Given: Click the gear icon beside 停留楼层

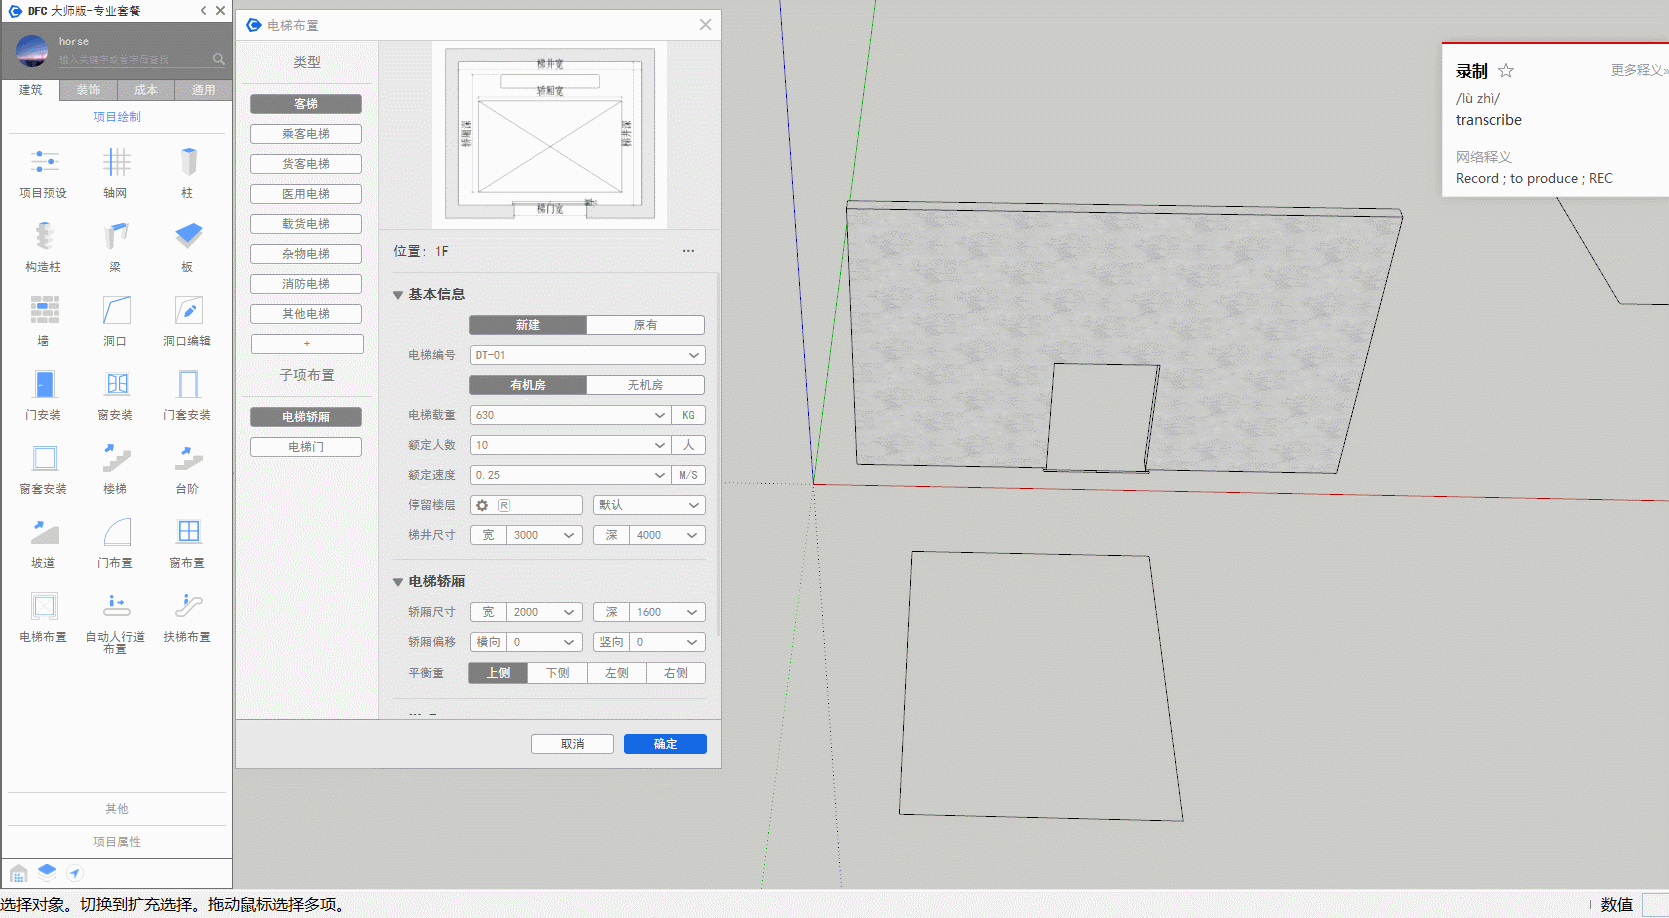Looking at the screenshot, I should pos(482,505).
